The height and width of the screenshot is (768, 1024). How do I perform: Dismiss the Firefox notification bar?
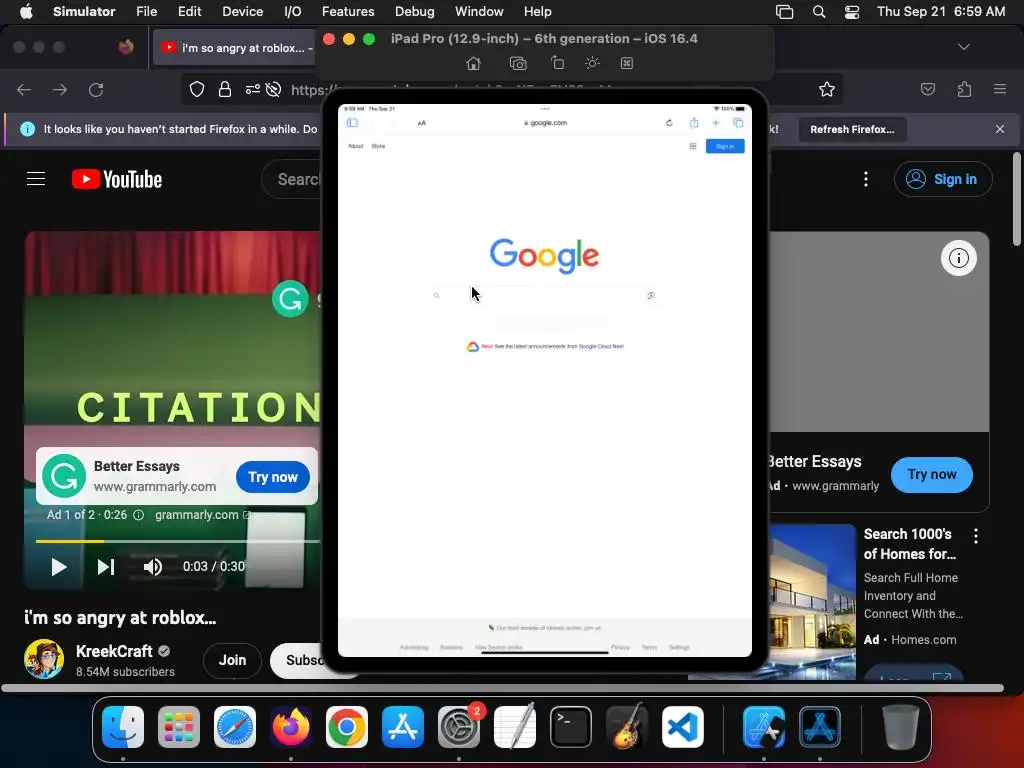click(x=1000, y=129)
